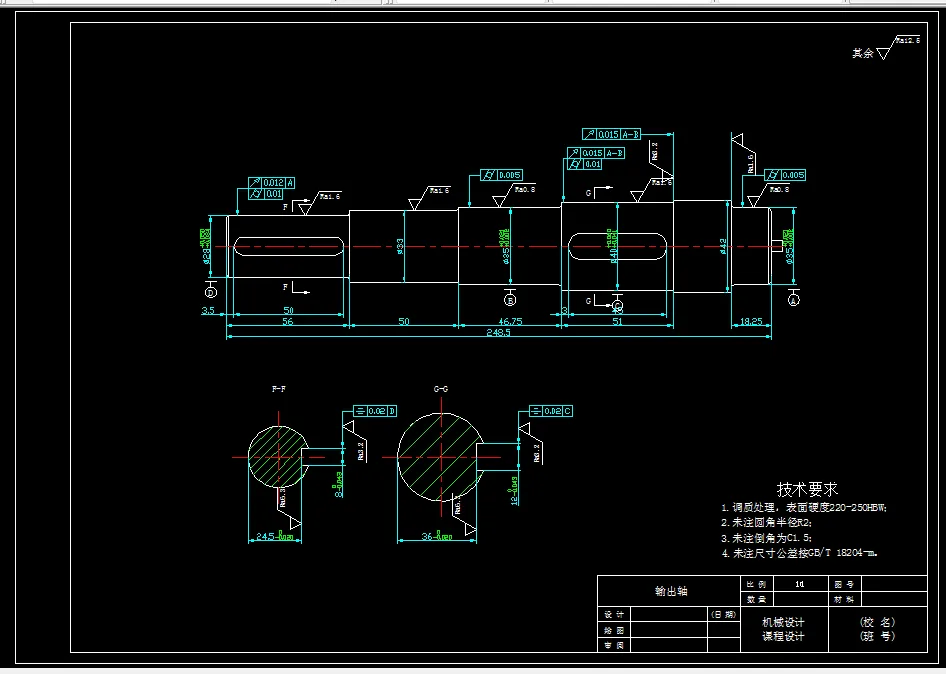This screenshot has width=946, height=674.
Task: Select the 数量 label cell
Action: [757, 599]
